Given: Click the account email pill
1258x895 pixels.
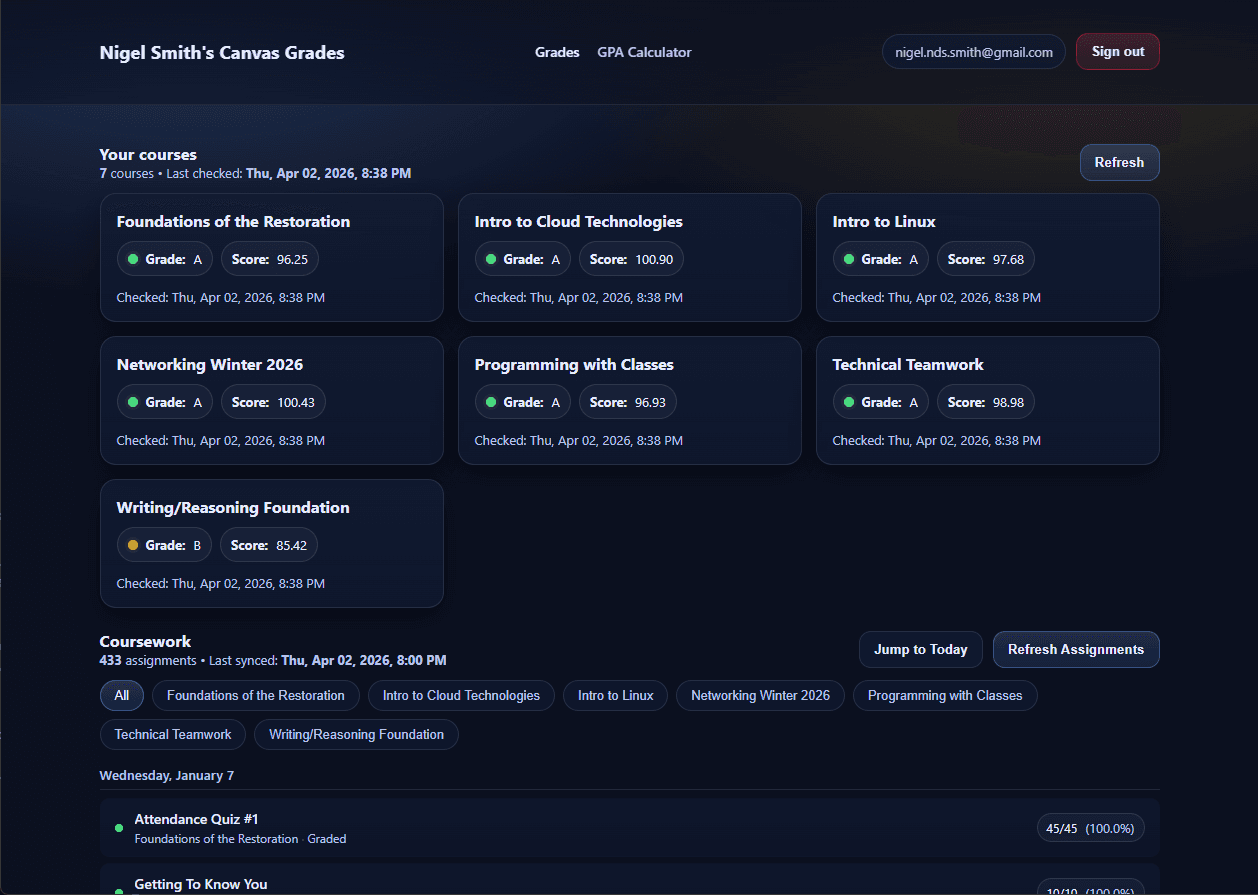Looking at the screenshot, I should pos(973,52).
